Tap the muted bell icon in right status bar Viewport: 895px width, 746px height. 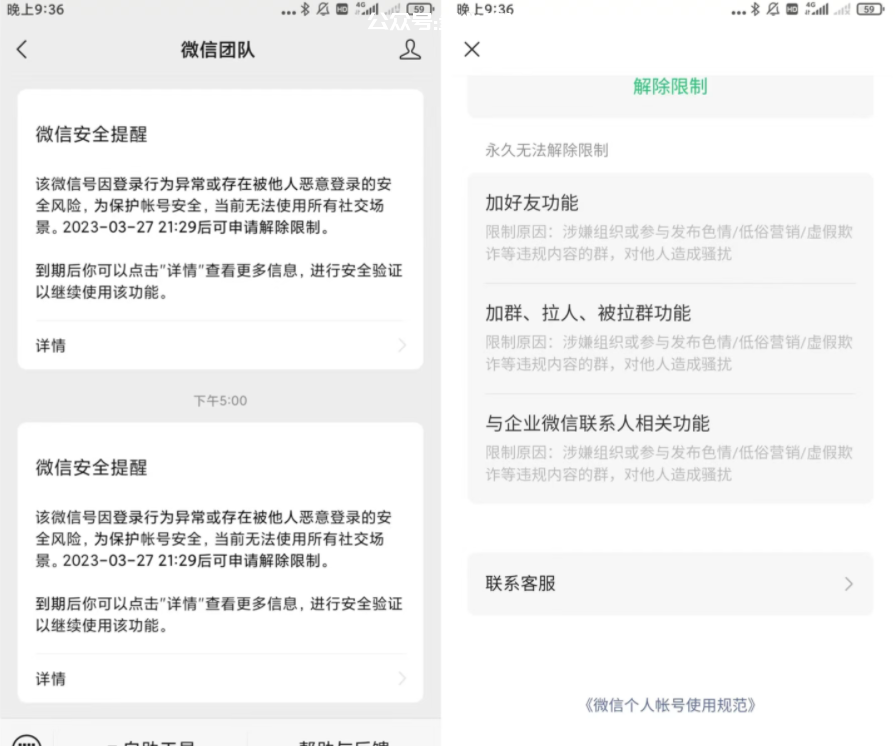773,9
